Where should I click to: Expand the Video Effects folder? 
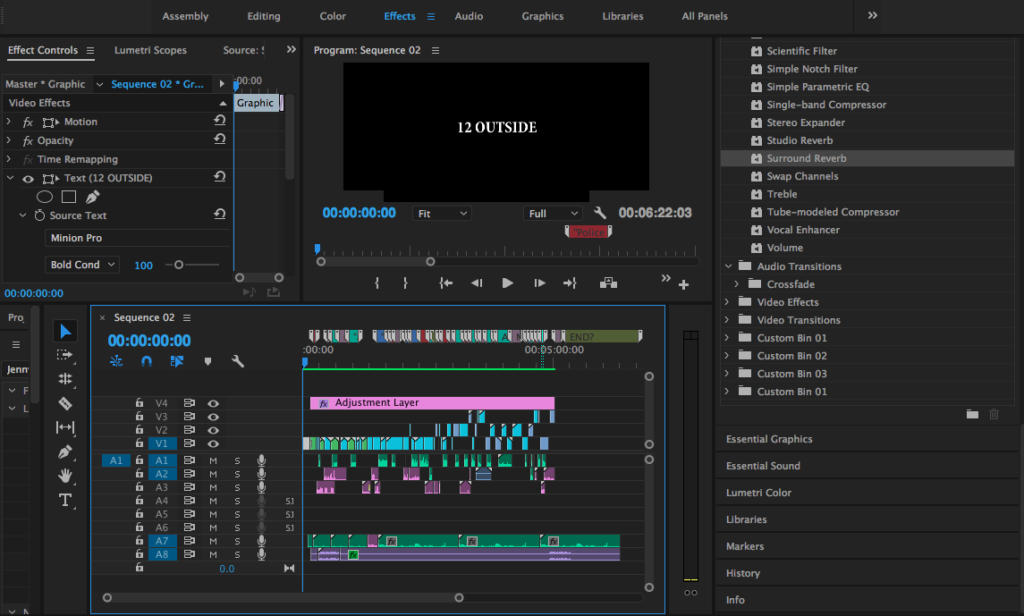pyautogui.click(x=727, y=302)
